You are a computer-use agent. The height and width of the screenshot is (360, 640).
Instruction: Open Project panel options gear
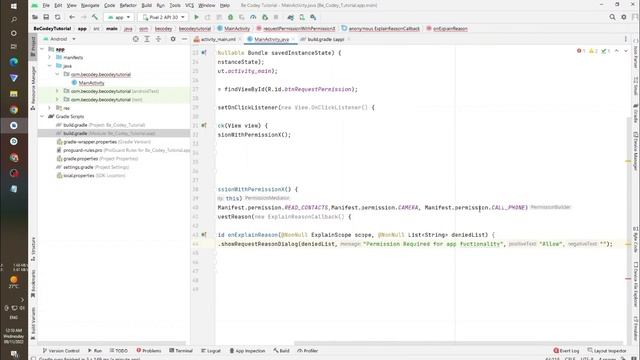point(173,39)
